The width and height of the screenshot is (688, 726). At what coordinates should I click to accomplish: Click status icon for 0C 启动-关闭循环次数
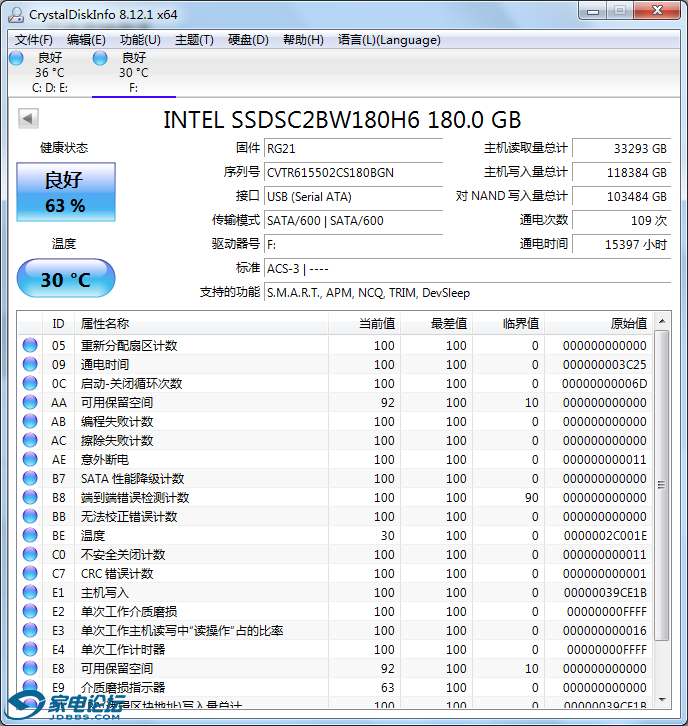tap(30, 383)
